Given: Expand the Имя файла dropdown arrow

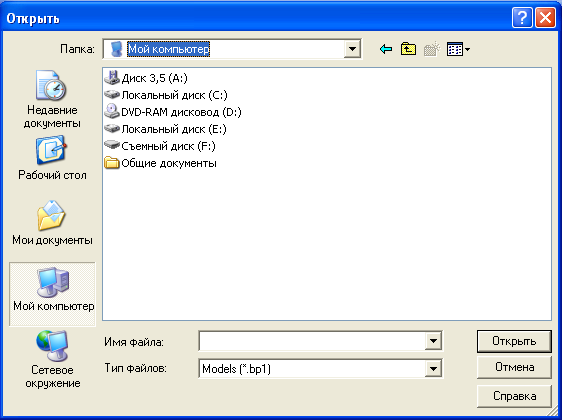Looking at the screenshot, I should pyautogui.click(x=433, y=341).
